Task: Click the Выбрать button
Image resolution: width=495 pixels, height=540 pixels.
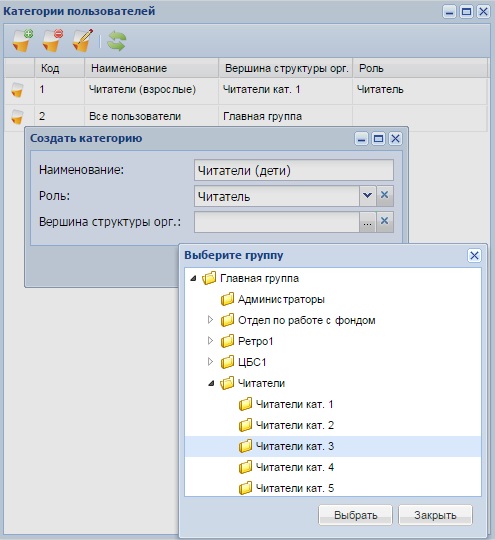Action: [x=355, y=515]
